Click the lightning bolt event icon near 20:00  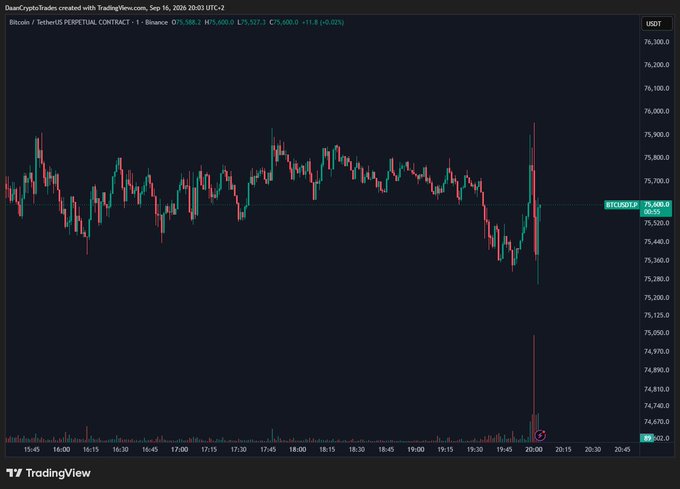pos(540,435)
